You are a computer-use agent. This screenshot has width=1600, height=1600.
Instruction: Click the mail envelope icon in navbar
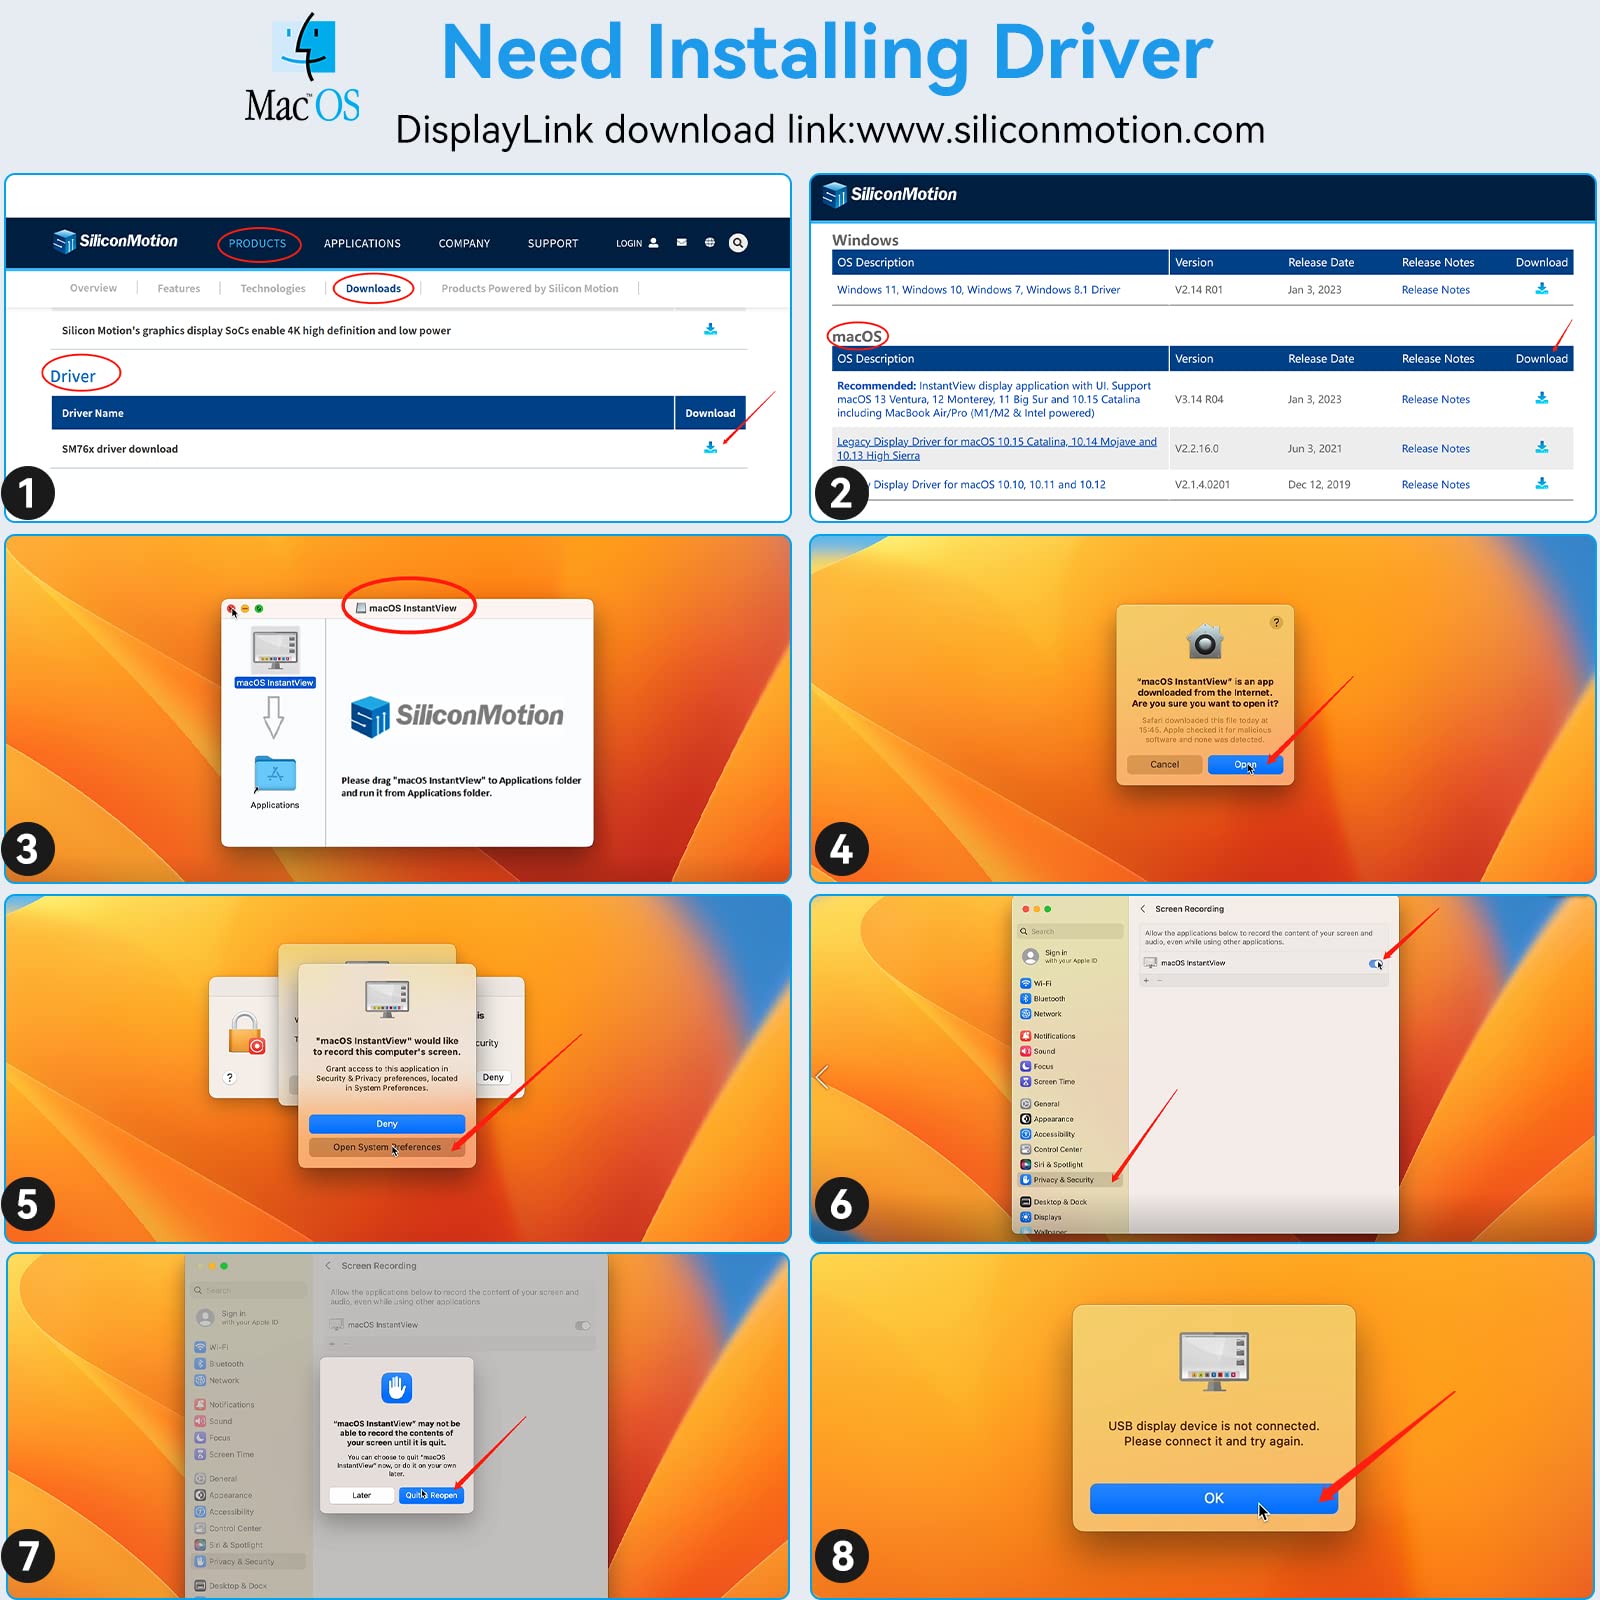[x=681, y=243]
